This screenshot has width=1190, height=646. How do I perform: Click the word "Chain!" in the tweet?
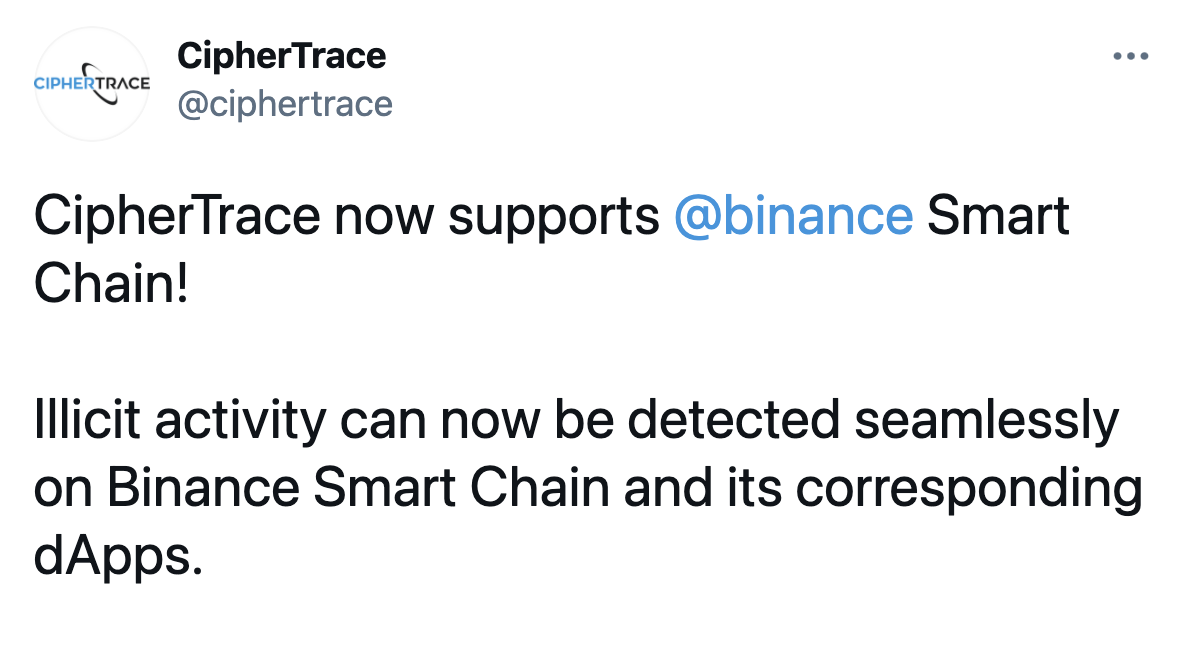coord(111,284)
